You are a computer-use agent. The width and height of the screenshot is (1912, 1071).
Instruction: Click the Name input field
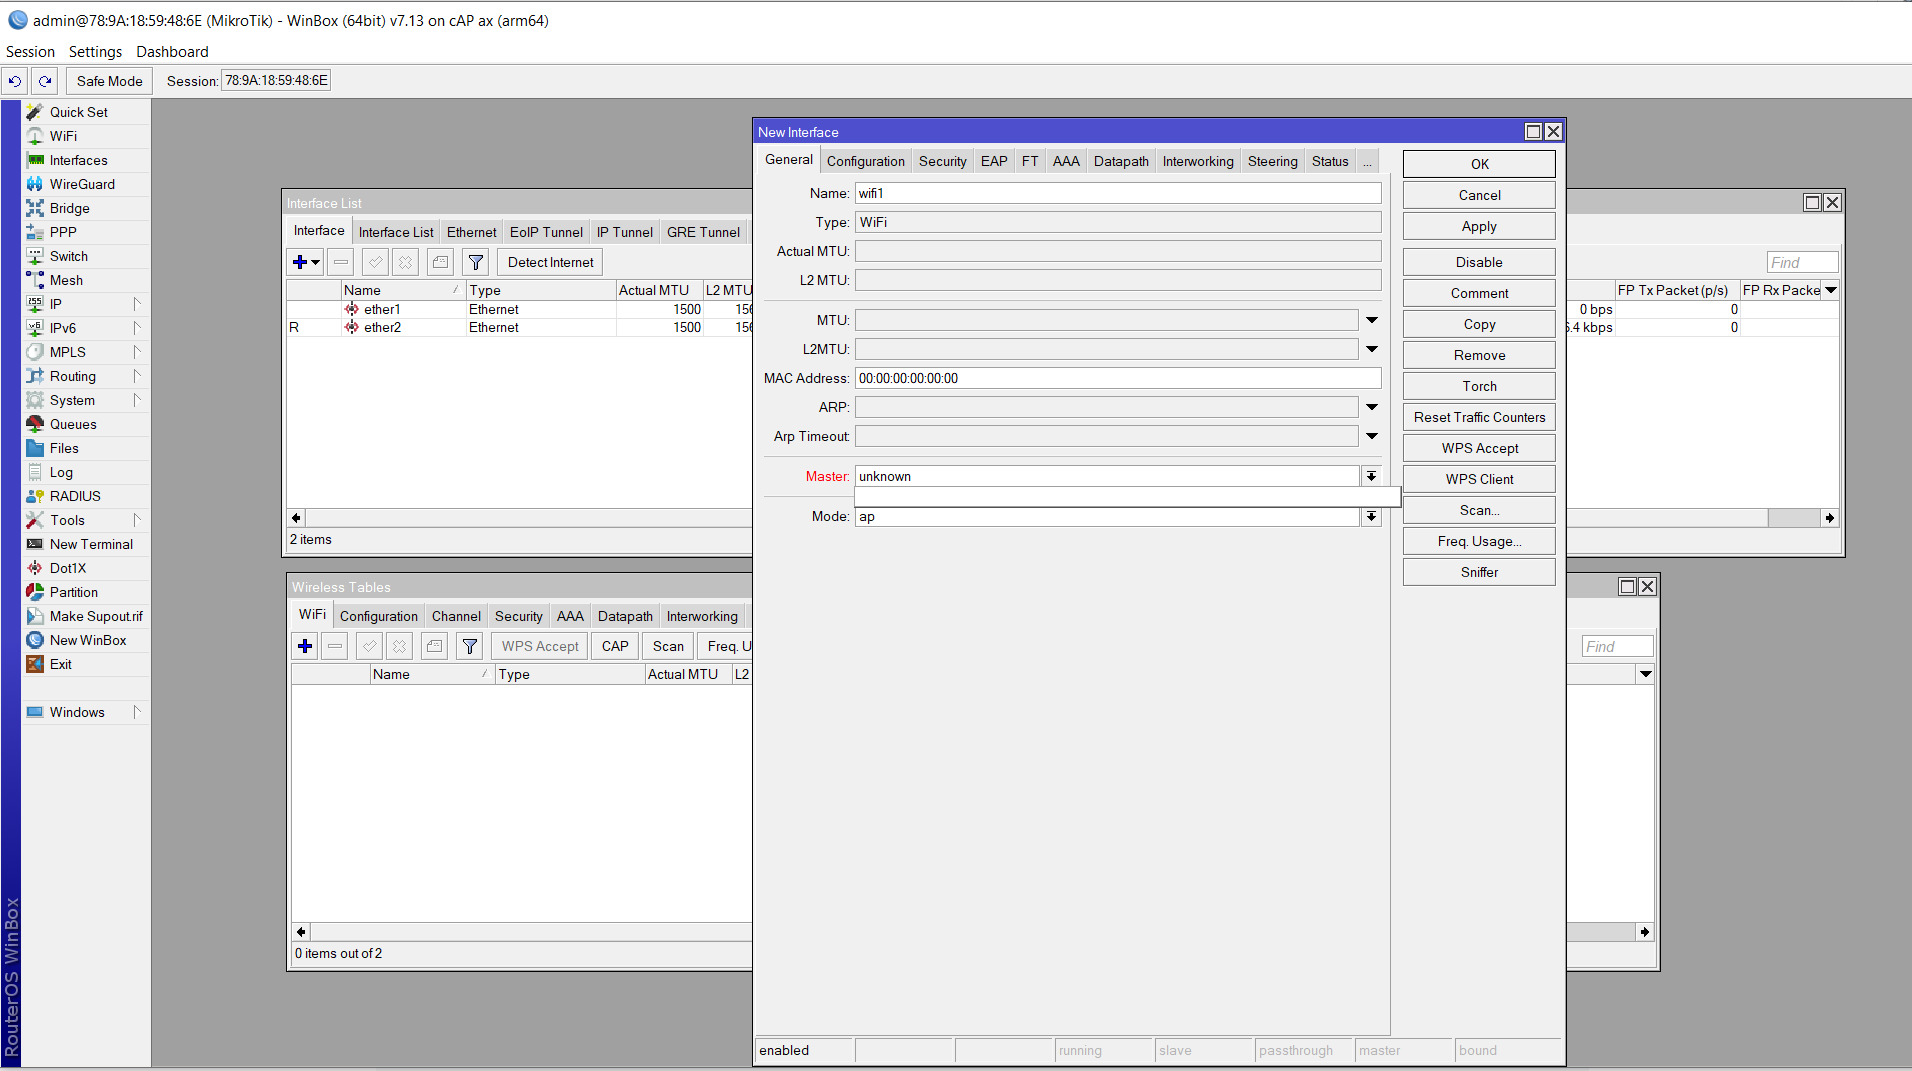(x=1117, y=193)
